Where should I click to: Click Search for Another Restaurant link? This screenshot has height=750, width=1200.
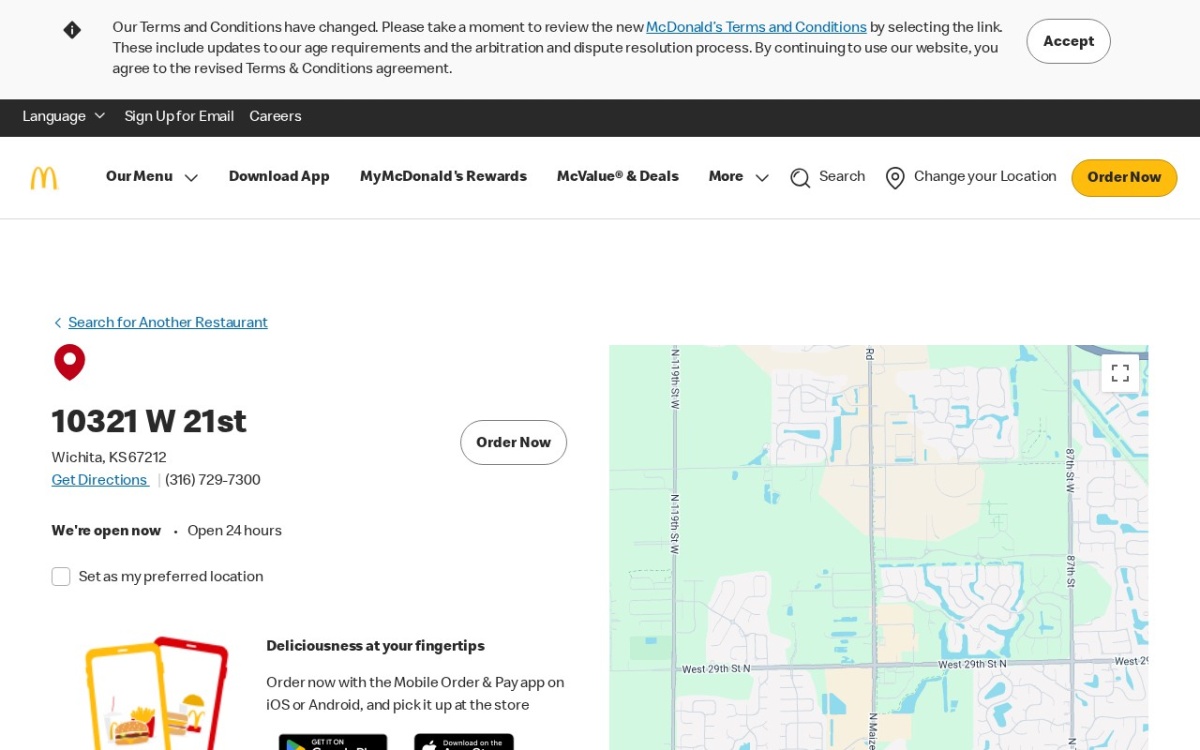click(168, 323)
